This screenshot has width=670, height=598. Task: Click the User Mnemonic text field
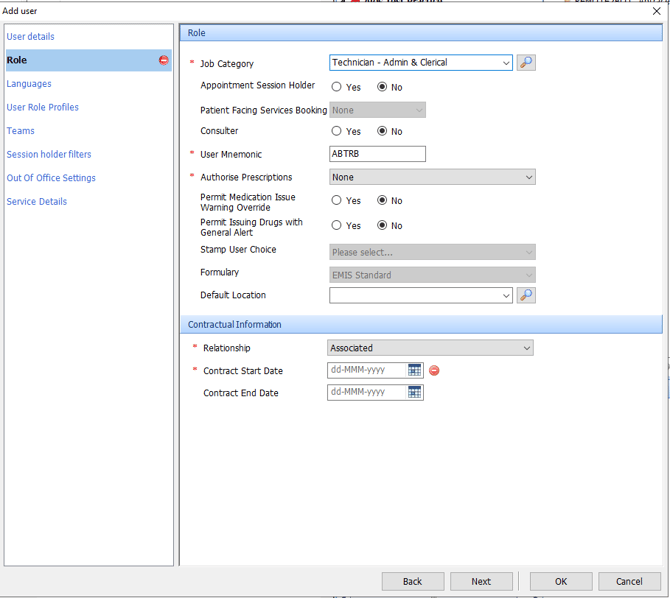pyautogui.click(x=377, y=154)
